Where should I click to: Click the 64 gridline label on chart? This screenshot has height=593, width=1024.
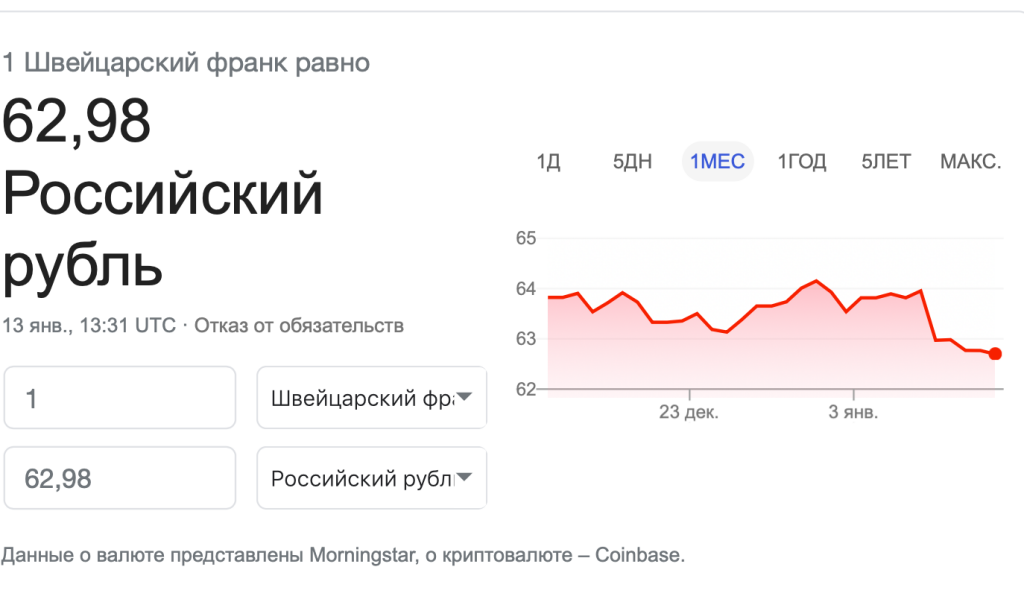[526, 289]
